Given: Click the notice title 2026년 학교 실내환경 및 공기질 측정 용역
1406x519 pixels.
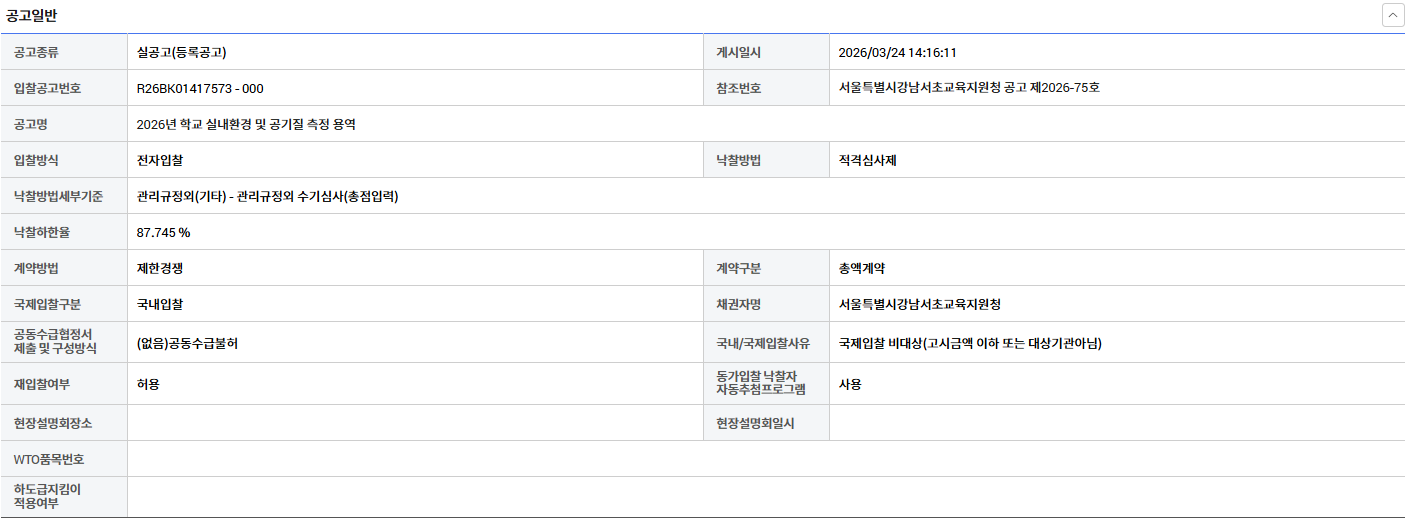Looking at the screenshot, I should 246,125.
